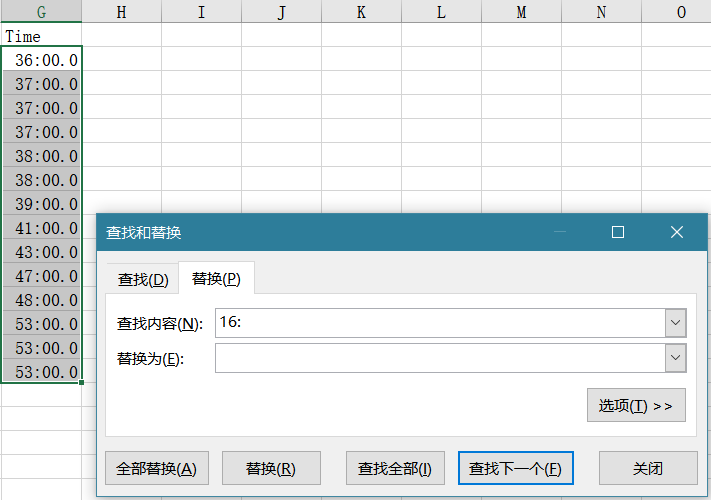Select the cell showing 41:00.0
Viewport: 711px width, 500px height.
41,228
